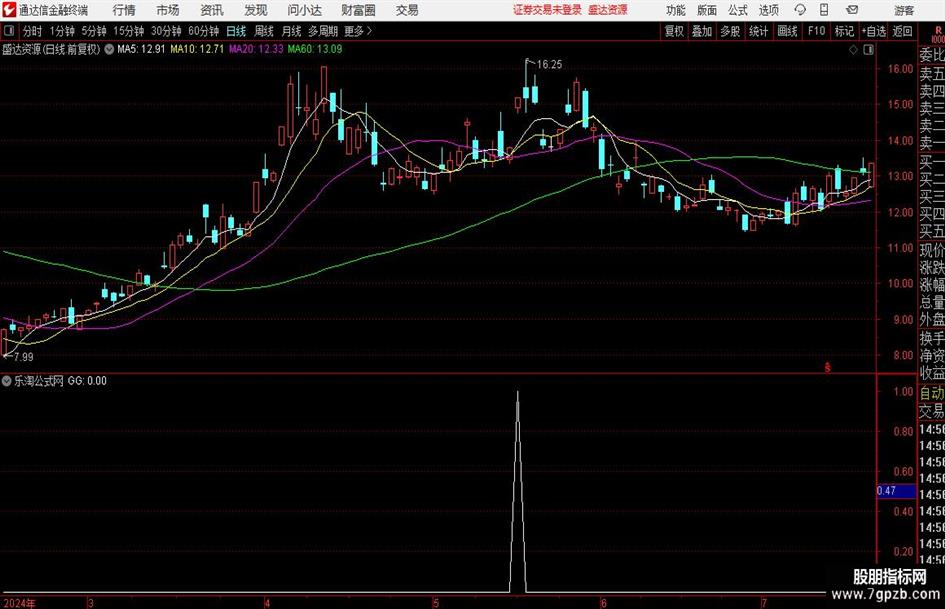Click the TDX red logo icon
945x609 pixels.
click(9, 10)
